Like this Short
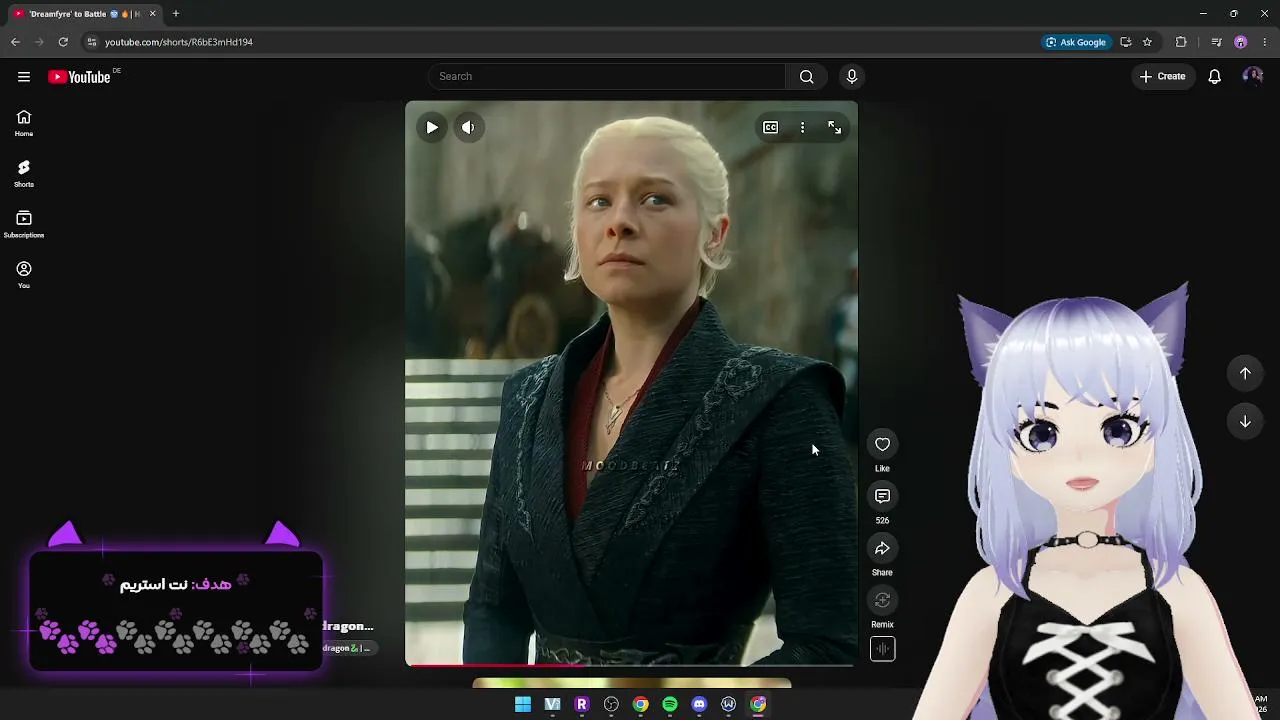The height and width of the screenshot is (720, 1280). point(882,445)
